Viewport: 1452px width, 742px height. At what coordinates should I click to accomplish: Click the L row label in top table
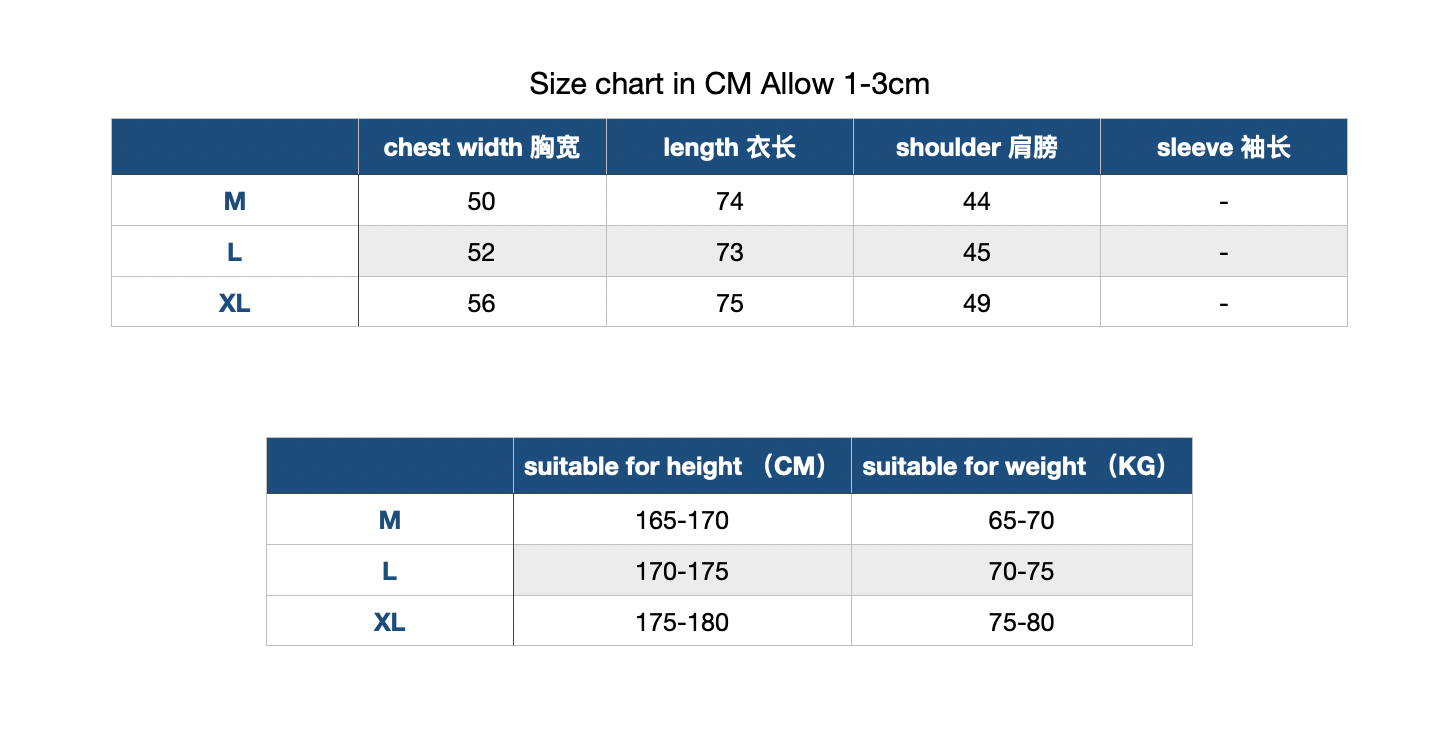coord(235,253)
